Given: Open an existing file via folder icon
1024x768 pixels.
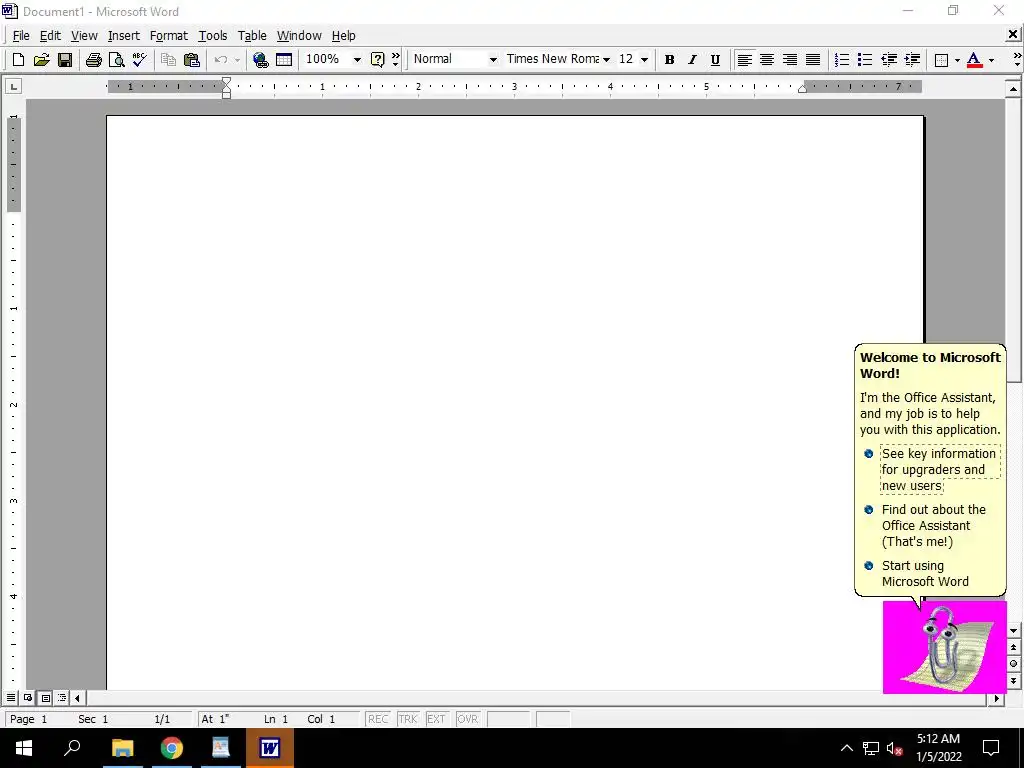Looking at the screenshot, I should (41, 60).
